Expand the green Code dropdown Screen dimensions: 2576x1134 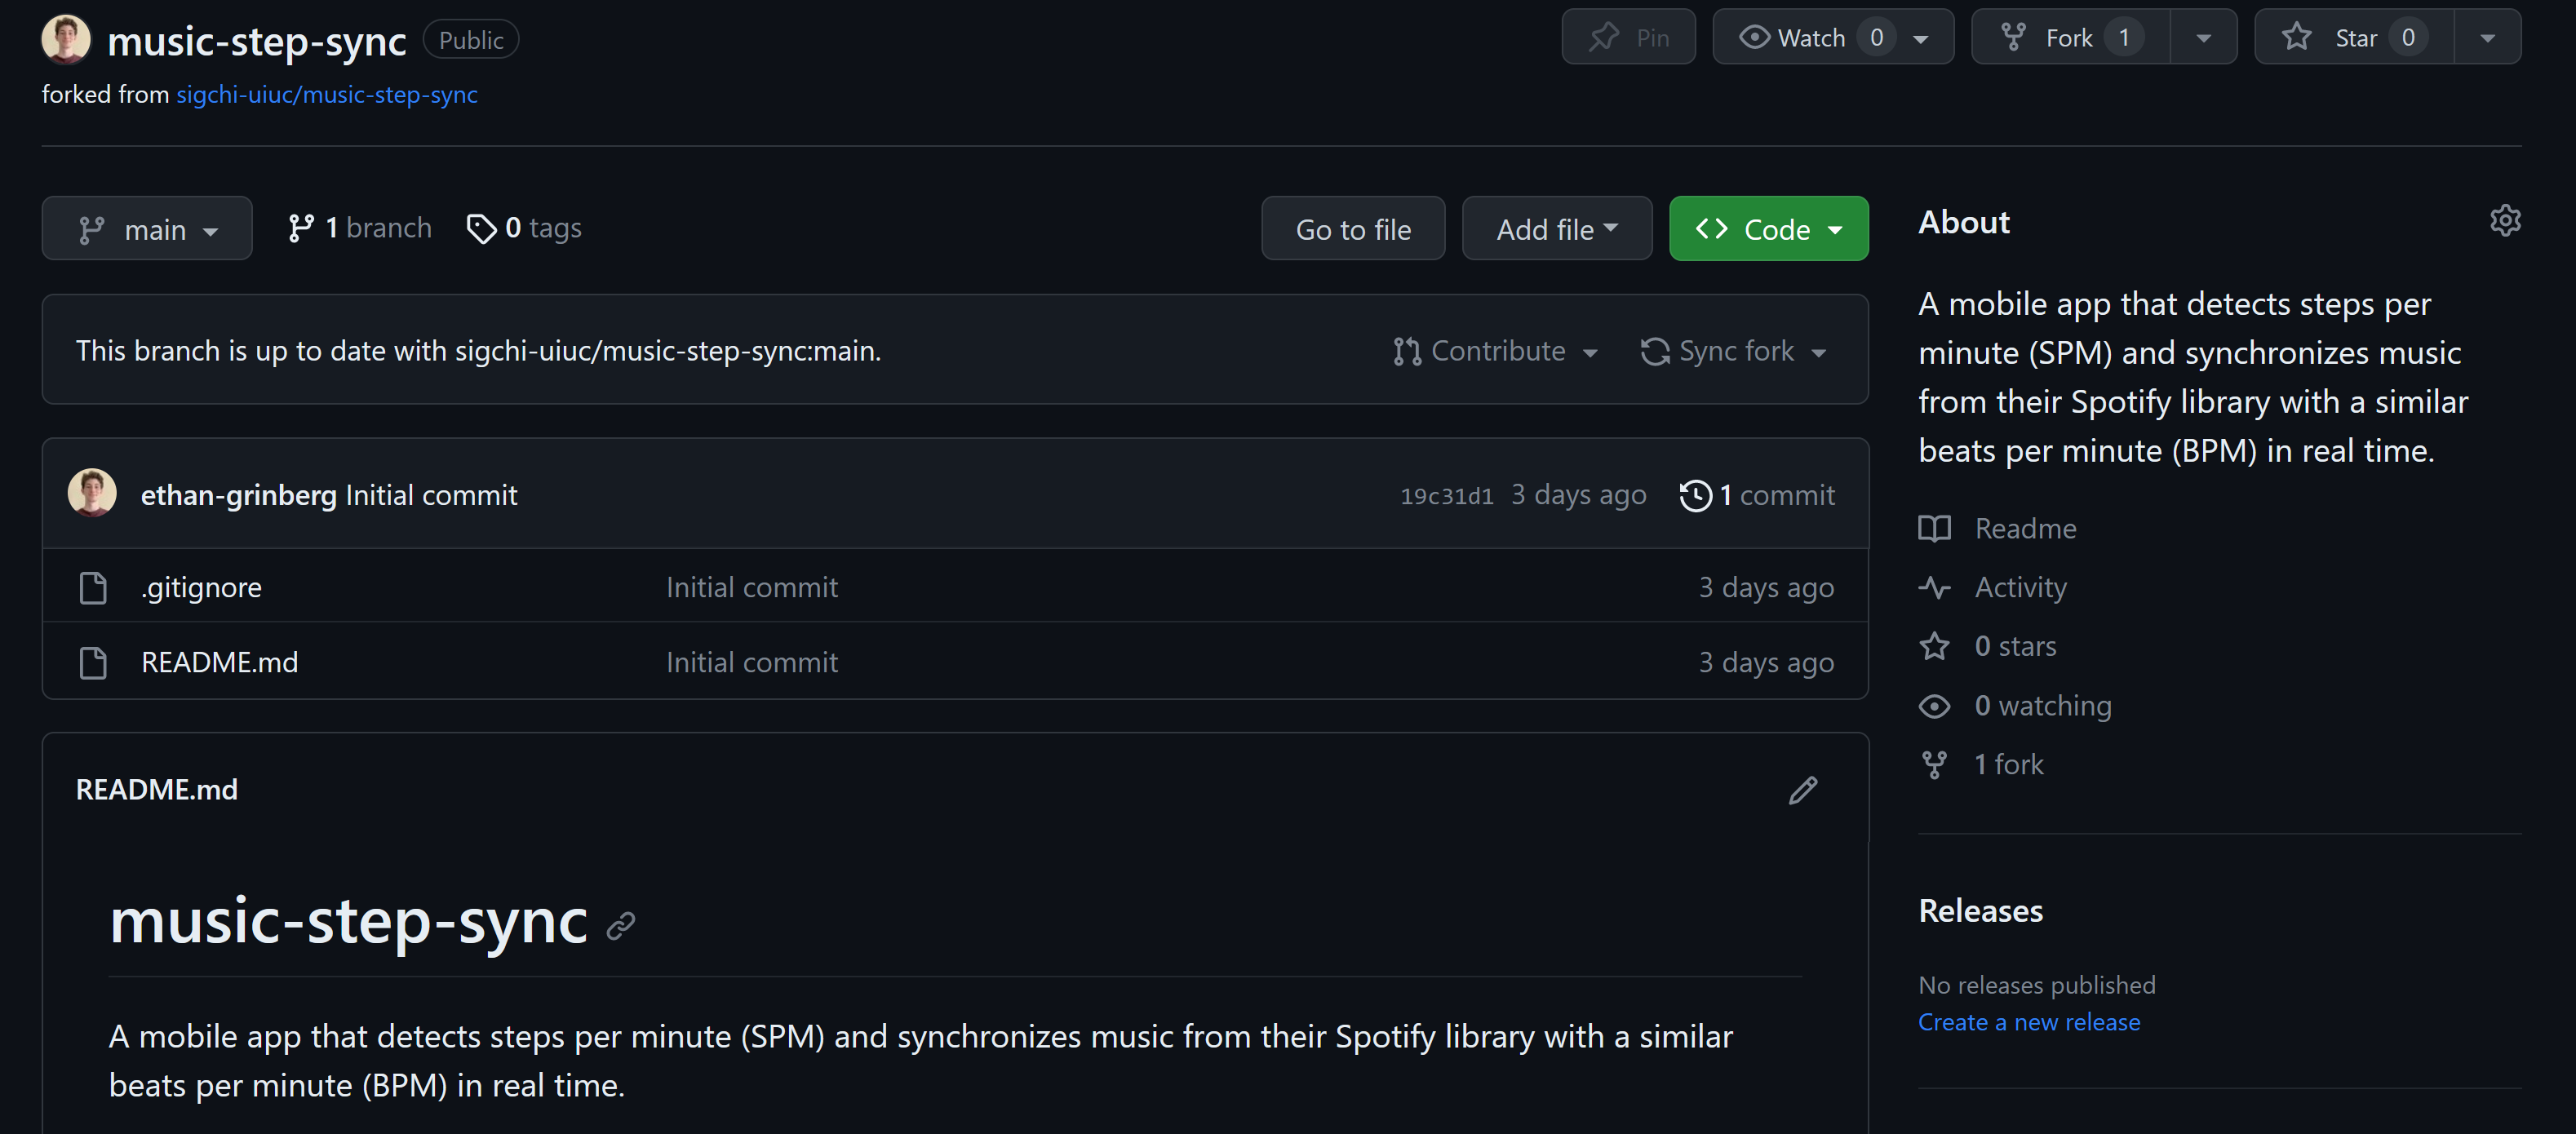[1768, 229]
